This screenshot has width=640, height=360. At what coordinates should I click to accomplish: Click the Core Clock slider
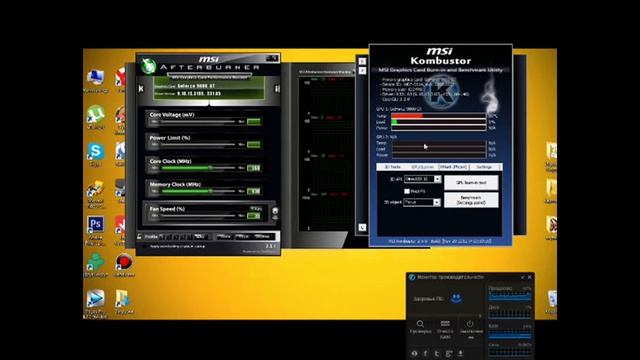tap(198, 168)
